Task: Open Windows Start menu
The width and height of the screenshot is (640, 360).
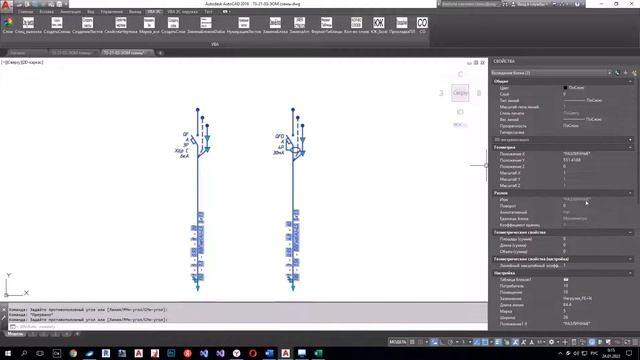Action: 8,353
